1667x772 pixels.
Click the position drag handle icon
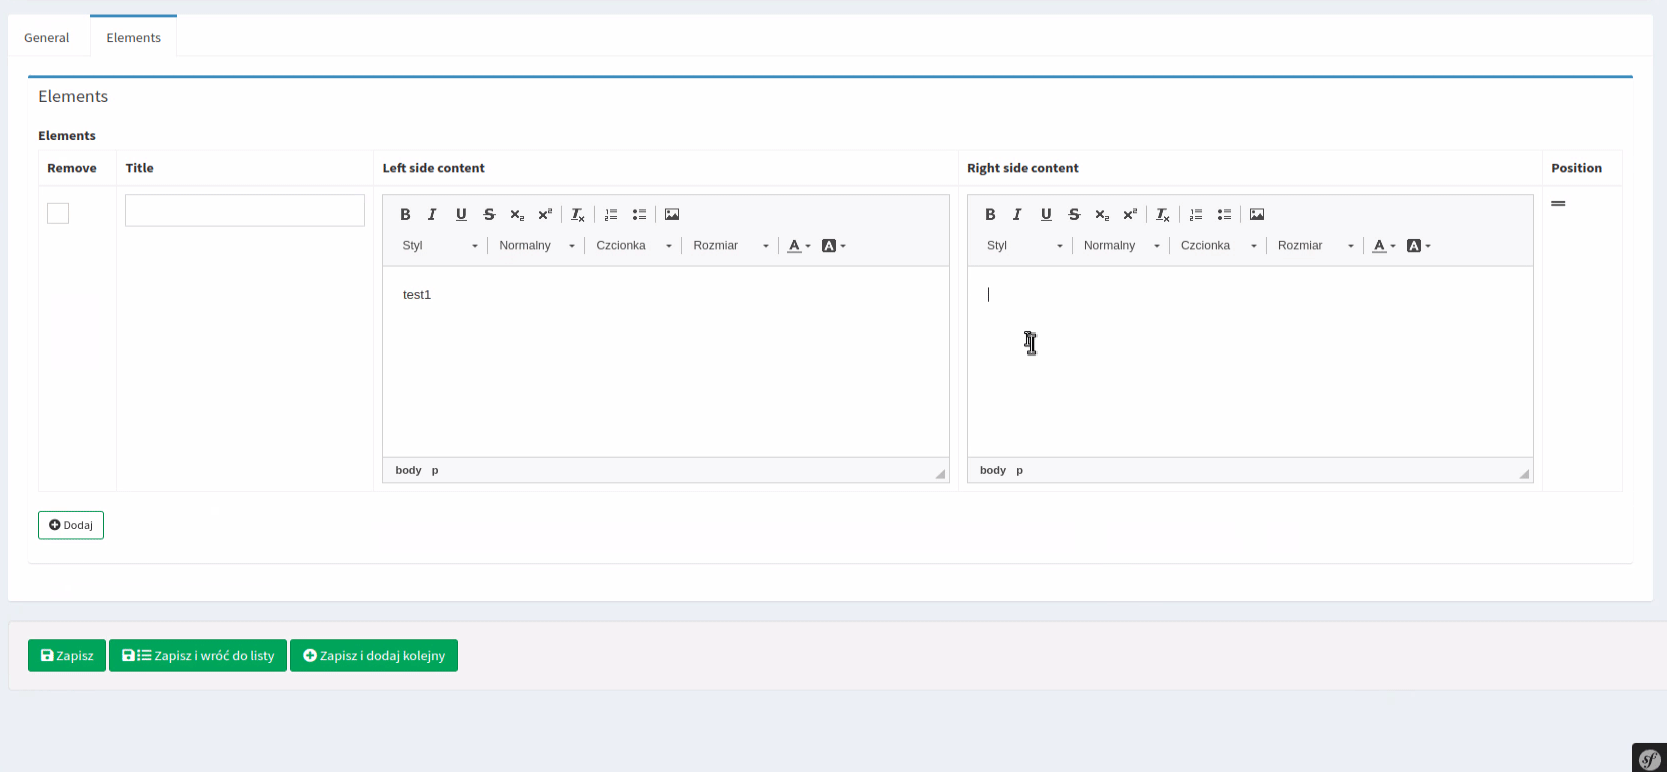tap(1558, 203)
